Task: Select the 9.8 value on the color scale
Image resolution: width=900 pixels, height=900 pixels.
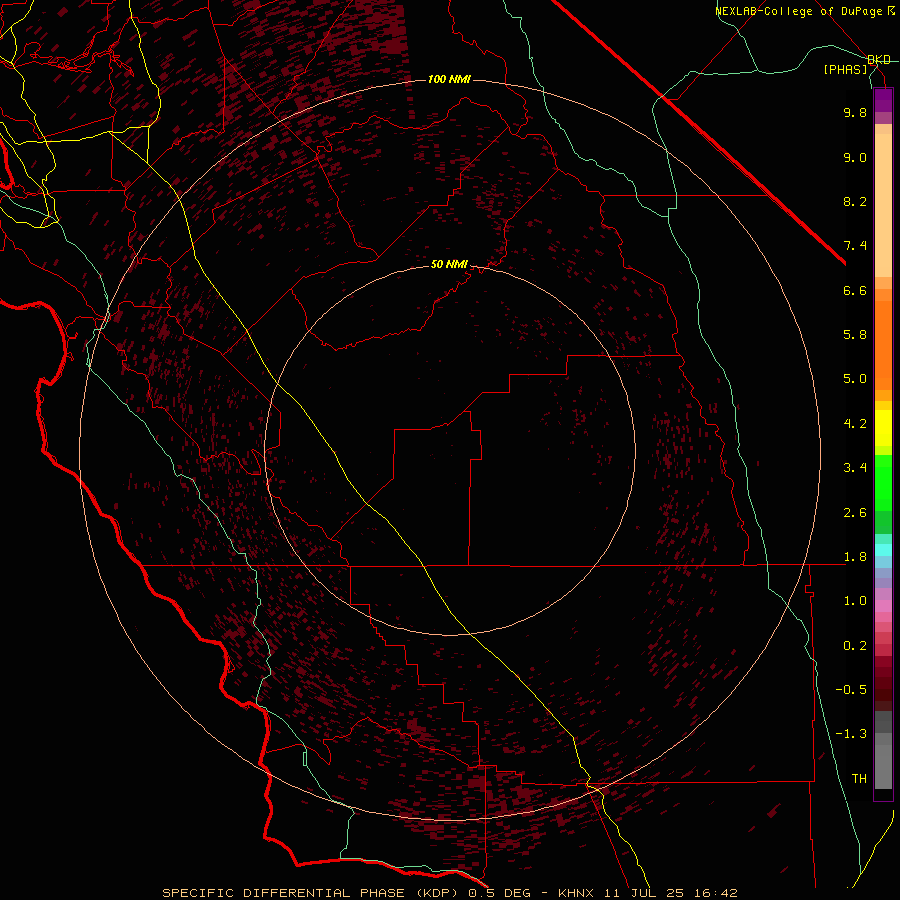Action: click(x=855, y=112)
